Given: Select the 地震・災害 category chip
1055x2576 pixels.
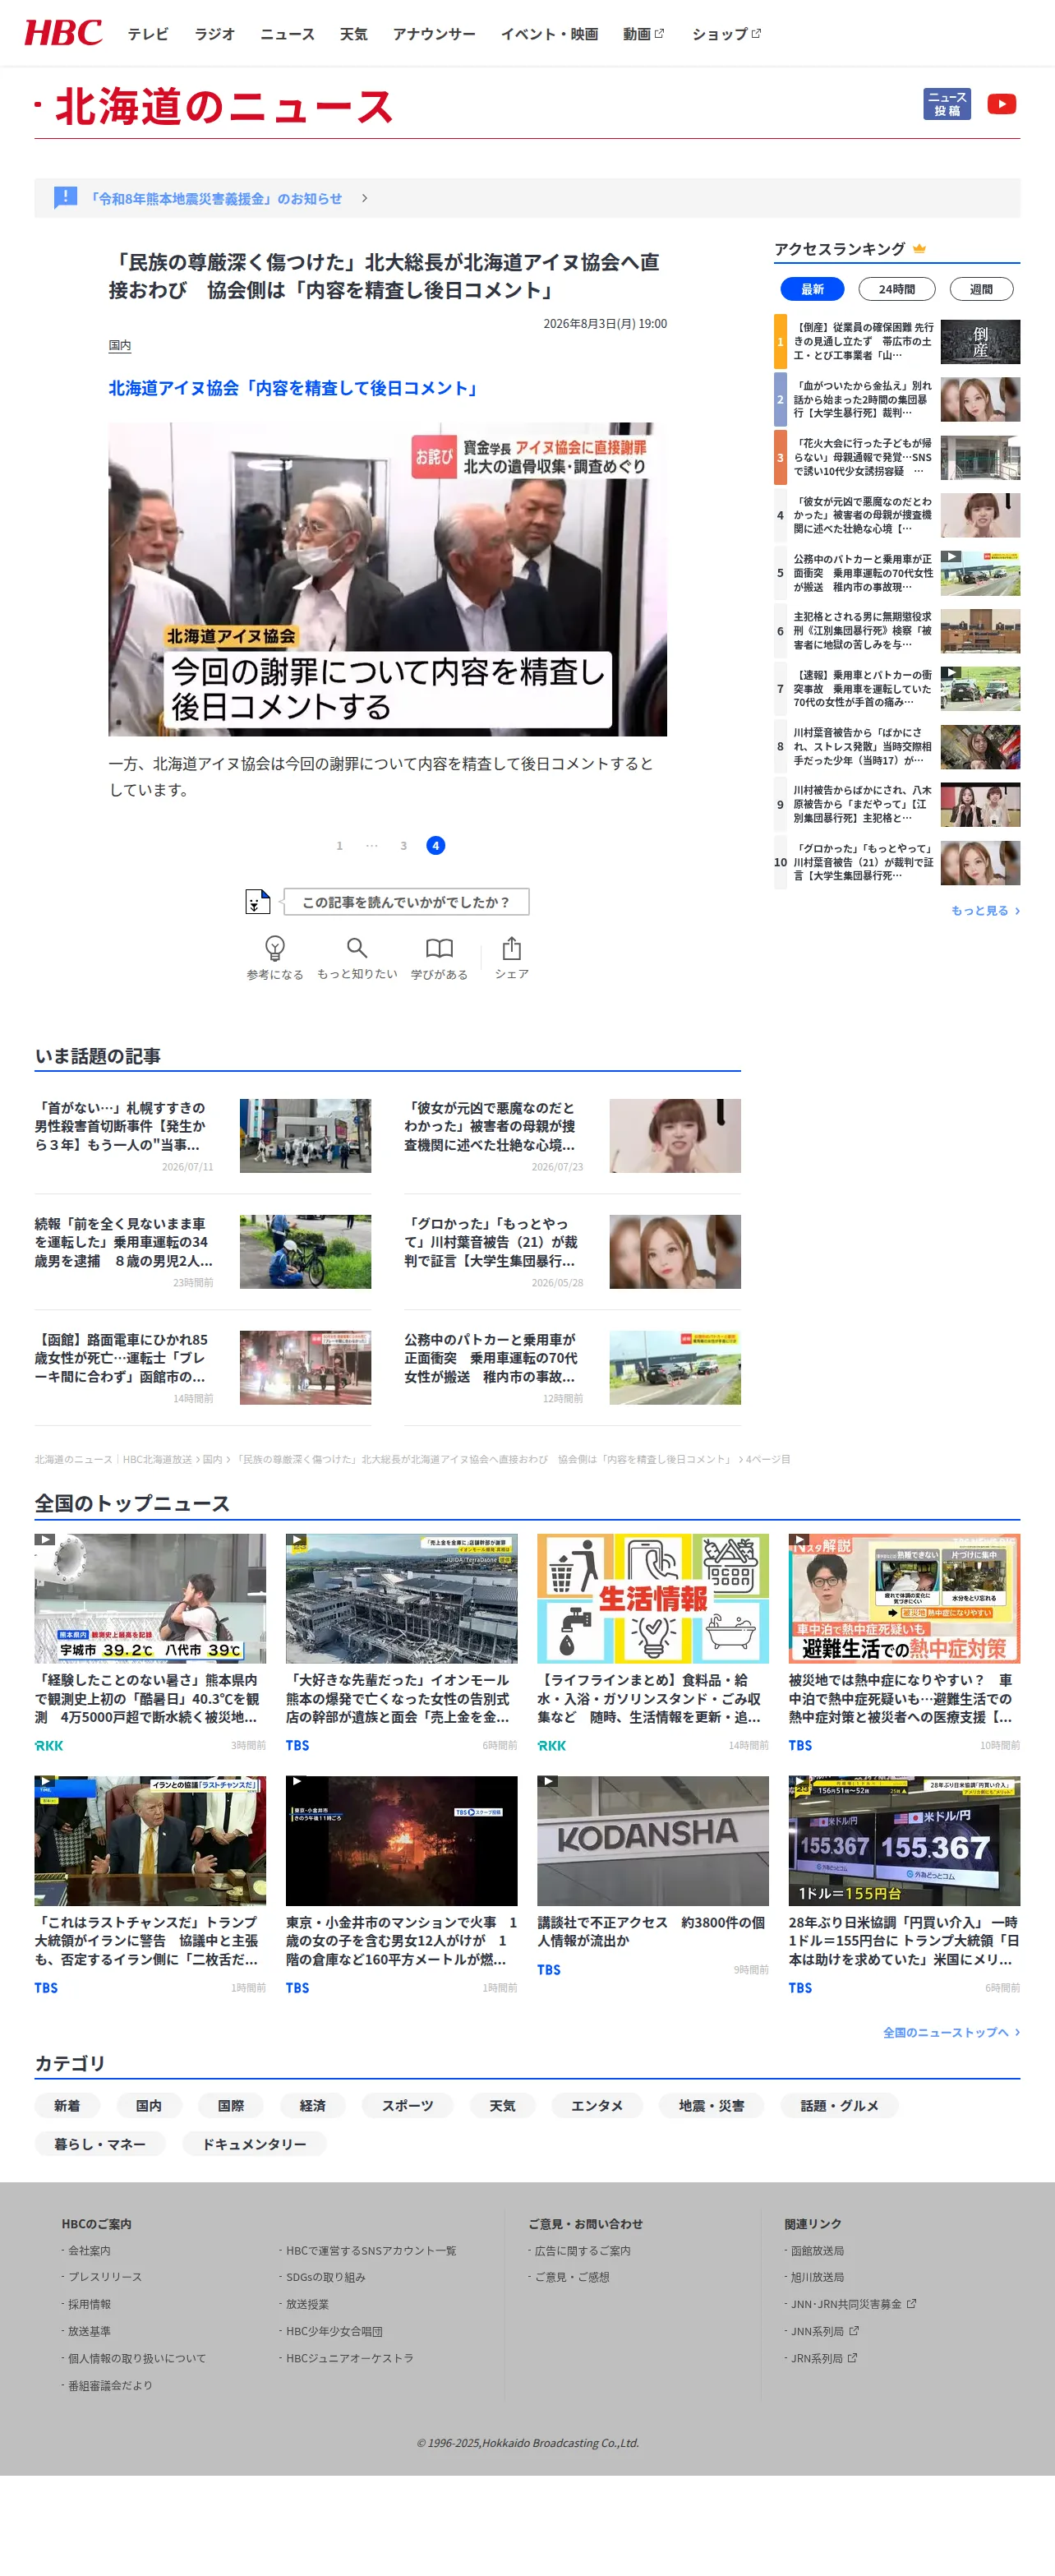Looking at the screenshot, I should click(711, 2105).
